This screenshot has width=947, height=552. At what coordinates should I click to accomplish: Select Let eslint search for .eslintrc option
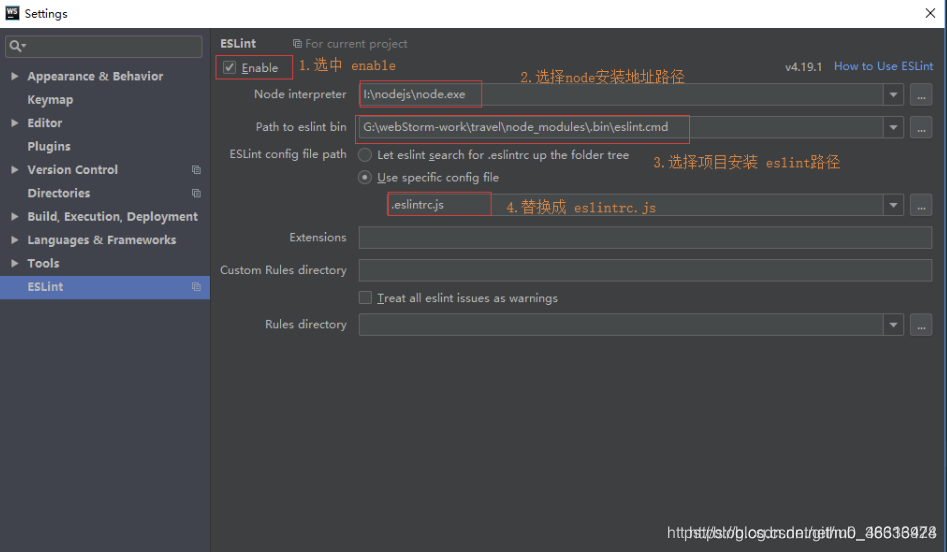point(365,155)
